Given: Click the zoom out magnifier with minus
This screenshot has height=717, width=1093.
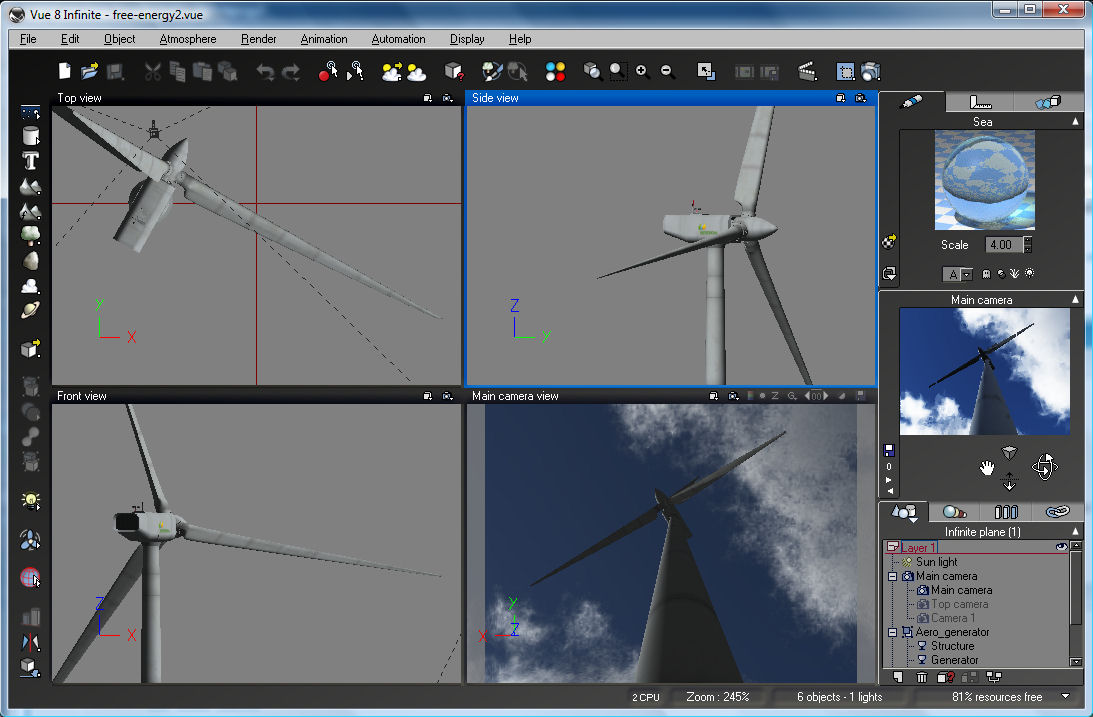Looking at the screenshot, I should click(668, 71).
